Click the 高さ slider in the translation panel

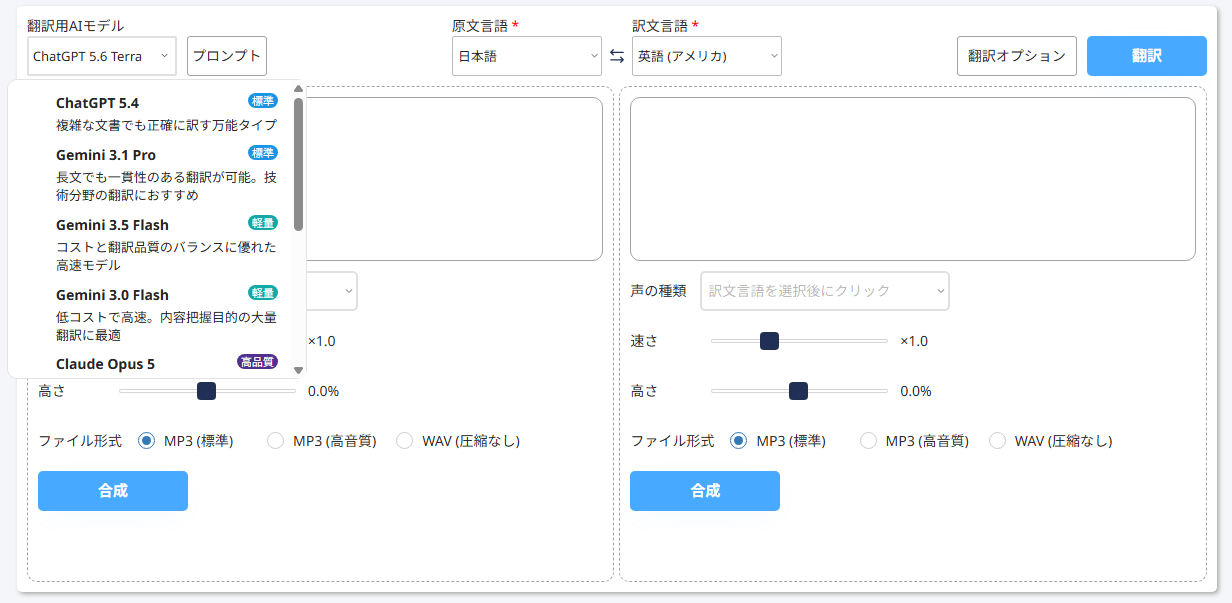pyautogui.click(x=799, y=391)
